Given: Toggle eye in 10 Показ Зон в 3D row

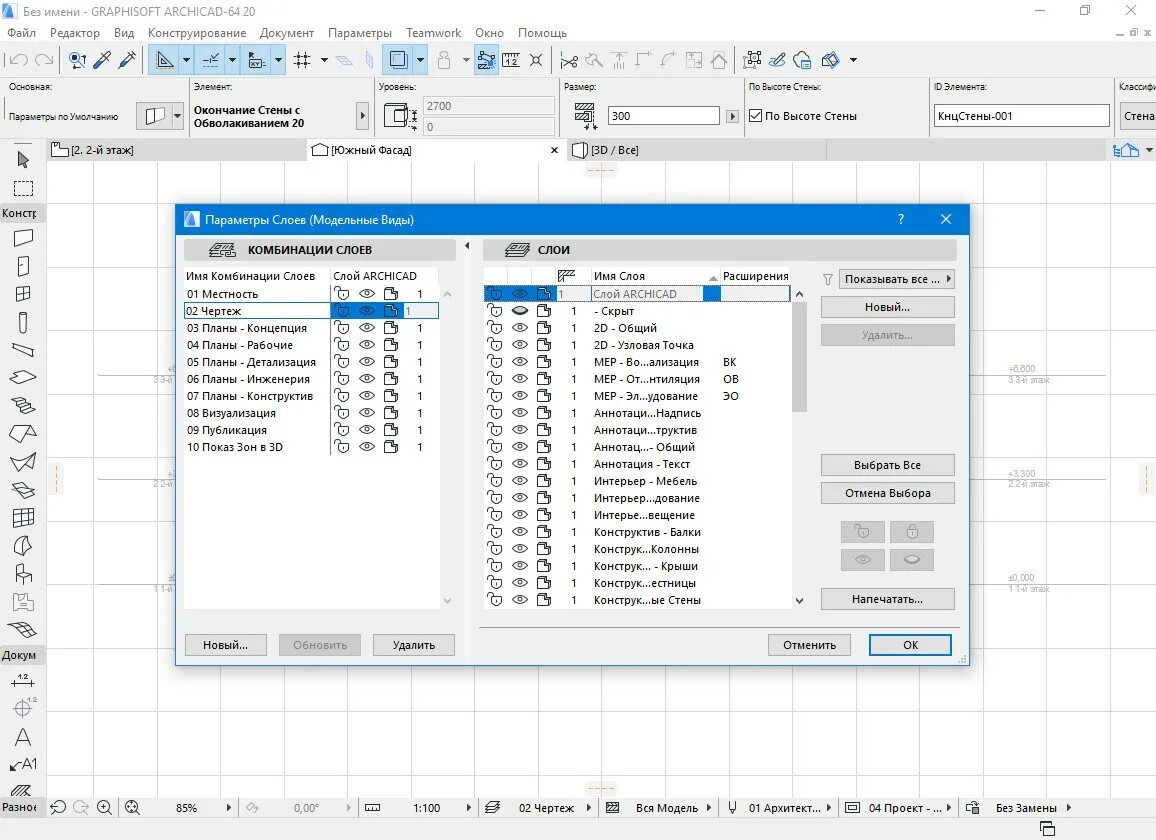Looking at the screenshot, I should [366, 447].
